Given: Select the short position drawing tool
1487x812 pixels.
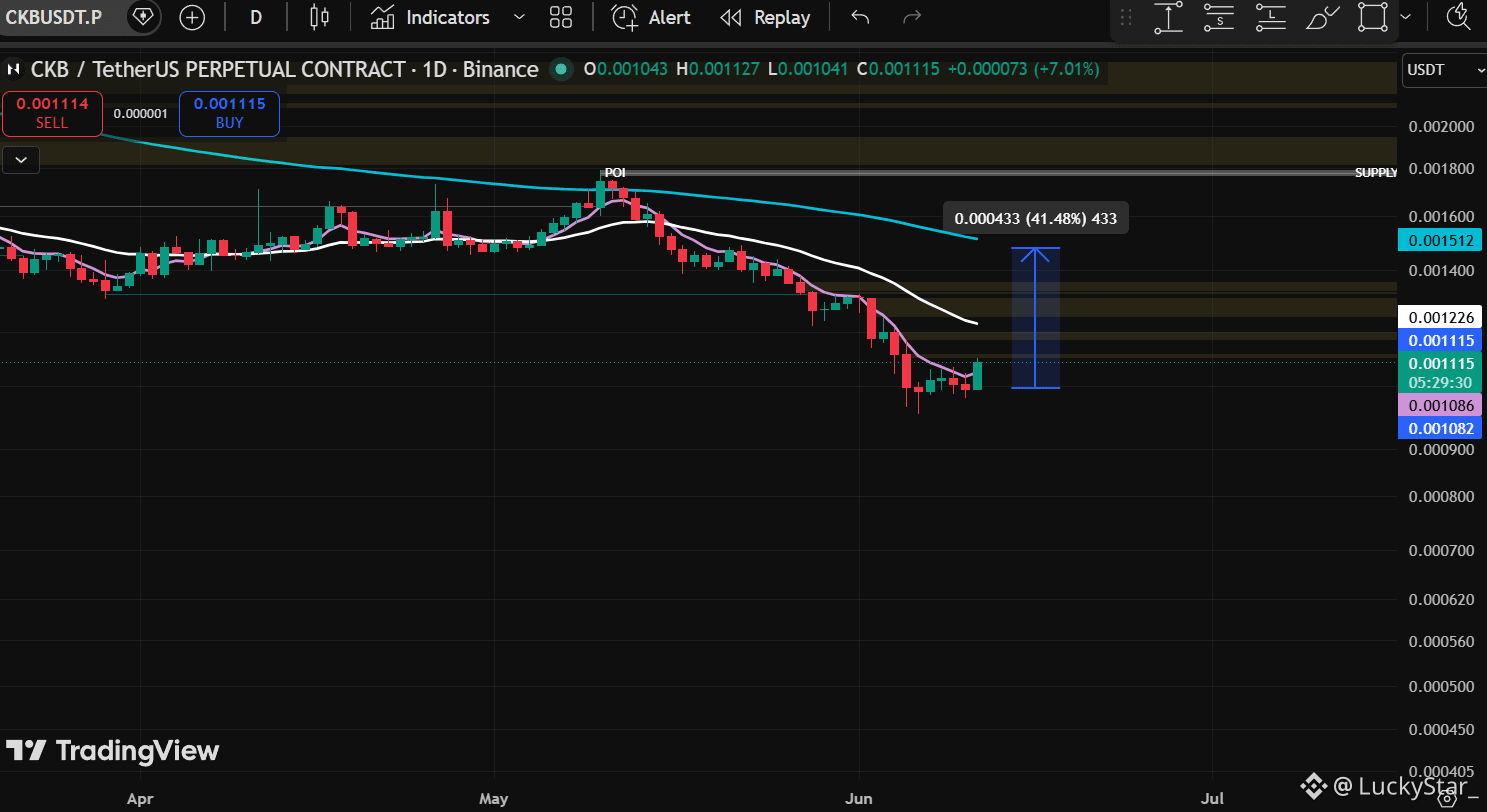Looking at the screenshot, I should coord(1220,17).
